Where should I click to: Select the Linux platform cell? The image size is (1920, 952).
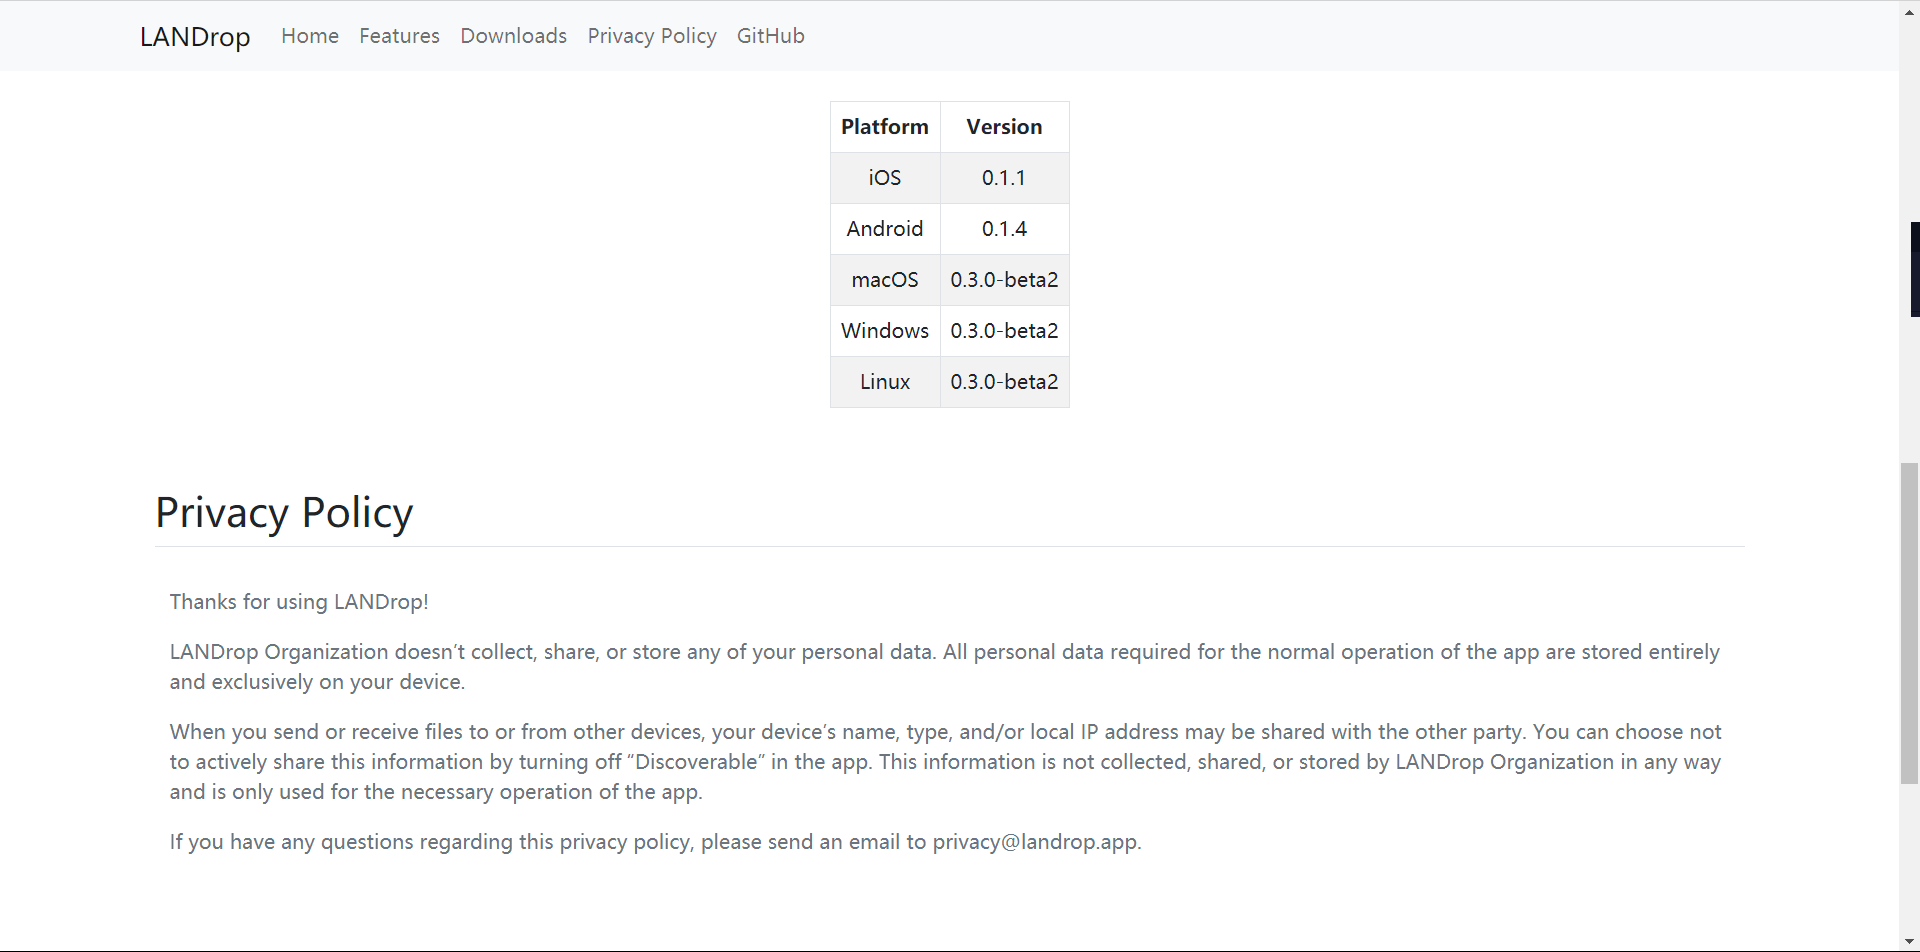pos(884,382)
